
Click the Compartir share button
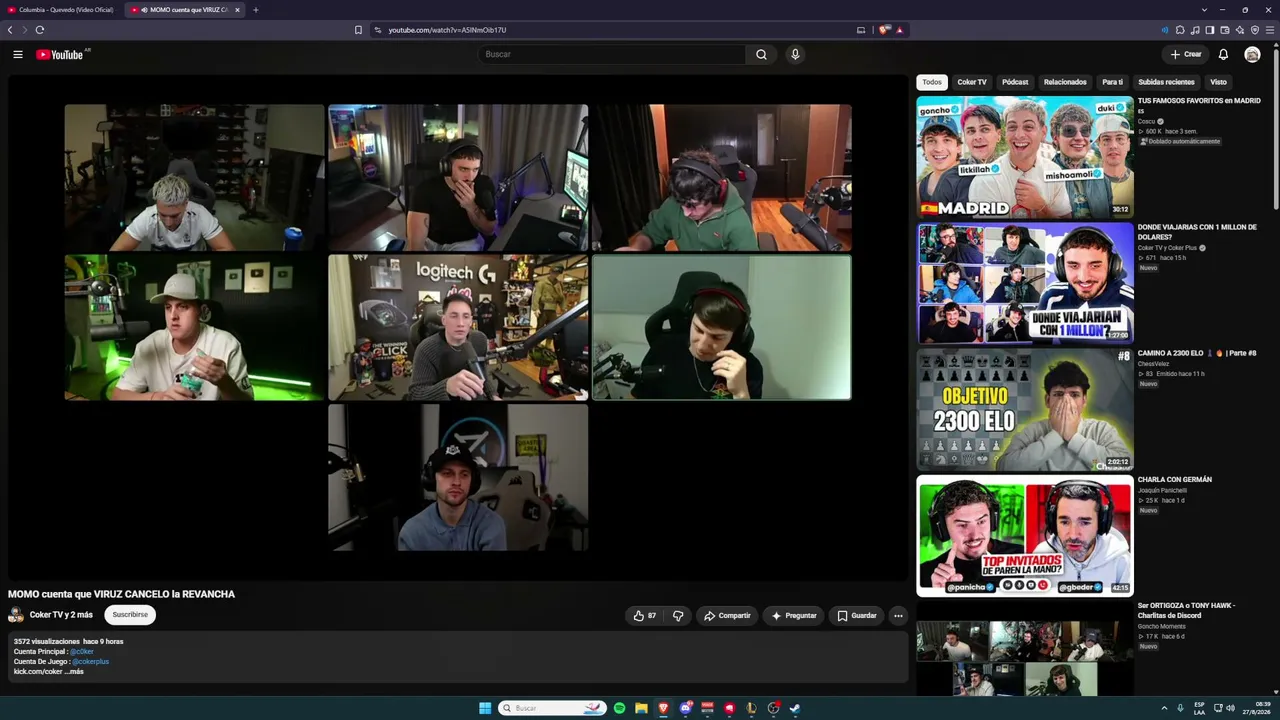tap(727, 616)
